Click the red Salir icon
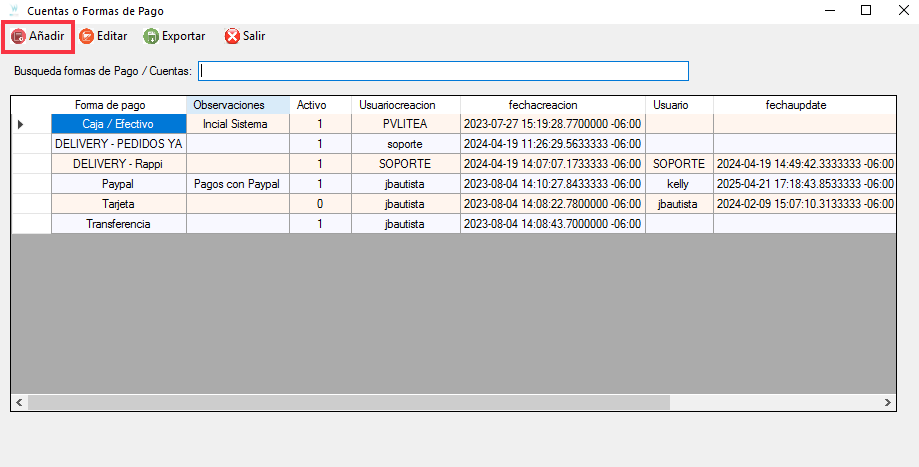 point(232,36)
